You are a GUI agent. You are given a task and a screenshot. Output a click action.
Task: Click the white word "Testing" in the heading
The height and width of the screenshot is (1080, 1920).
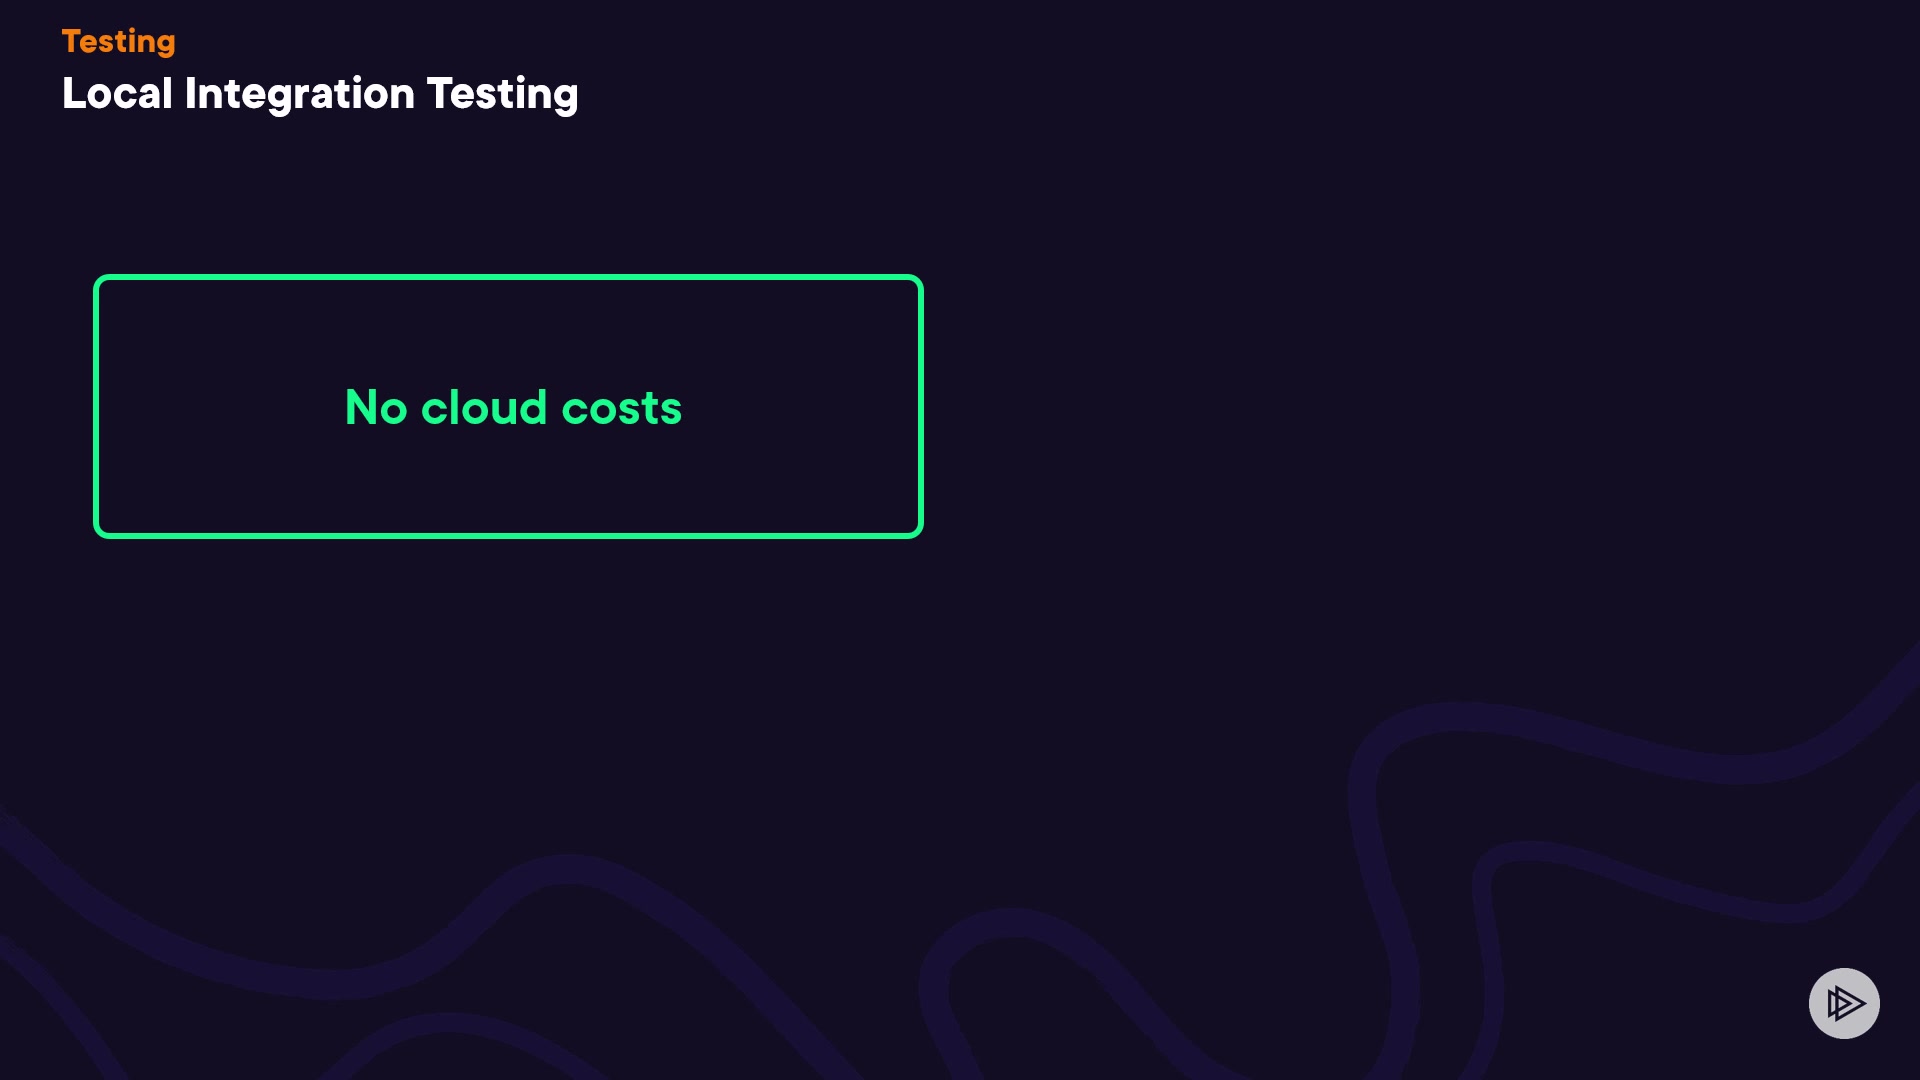pos(502,94)
